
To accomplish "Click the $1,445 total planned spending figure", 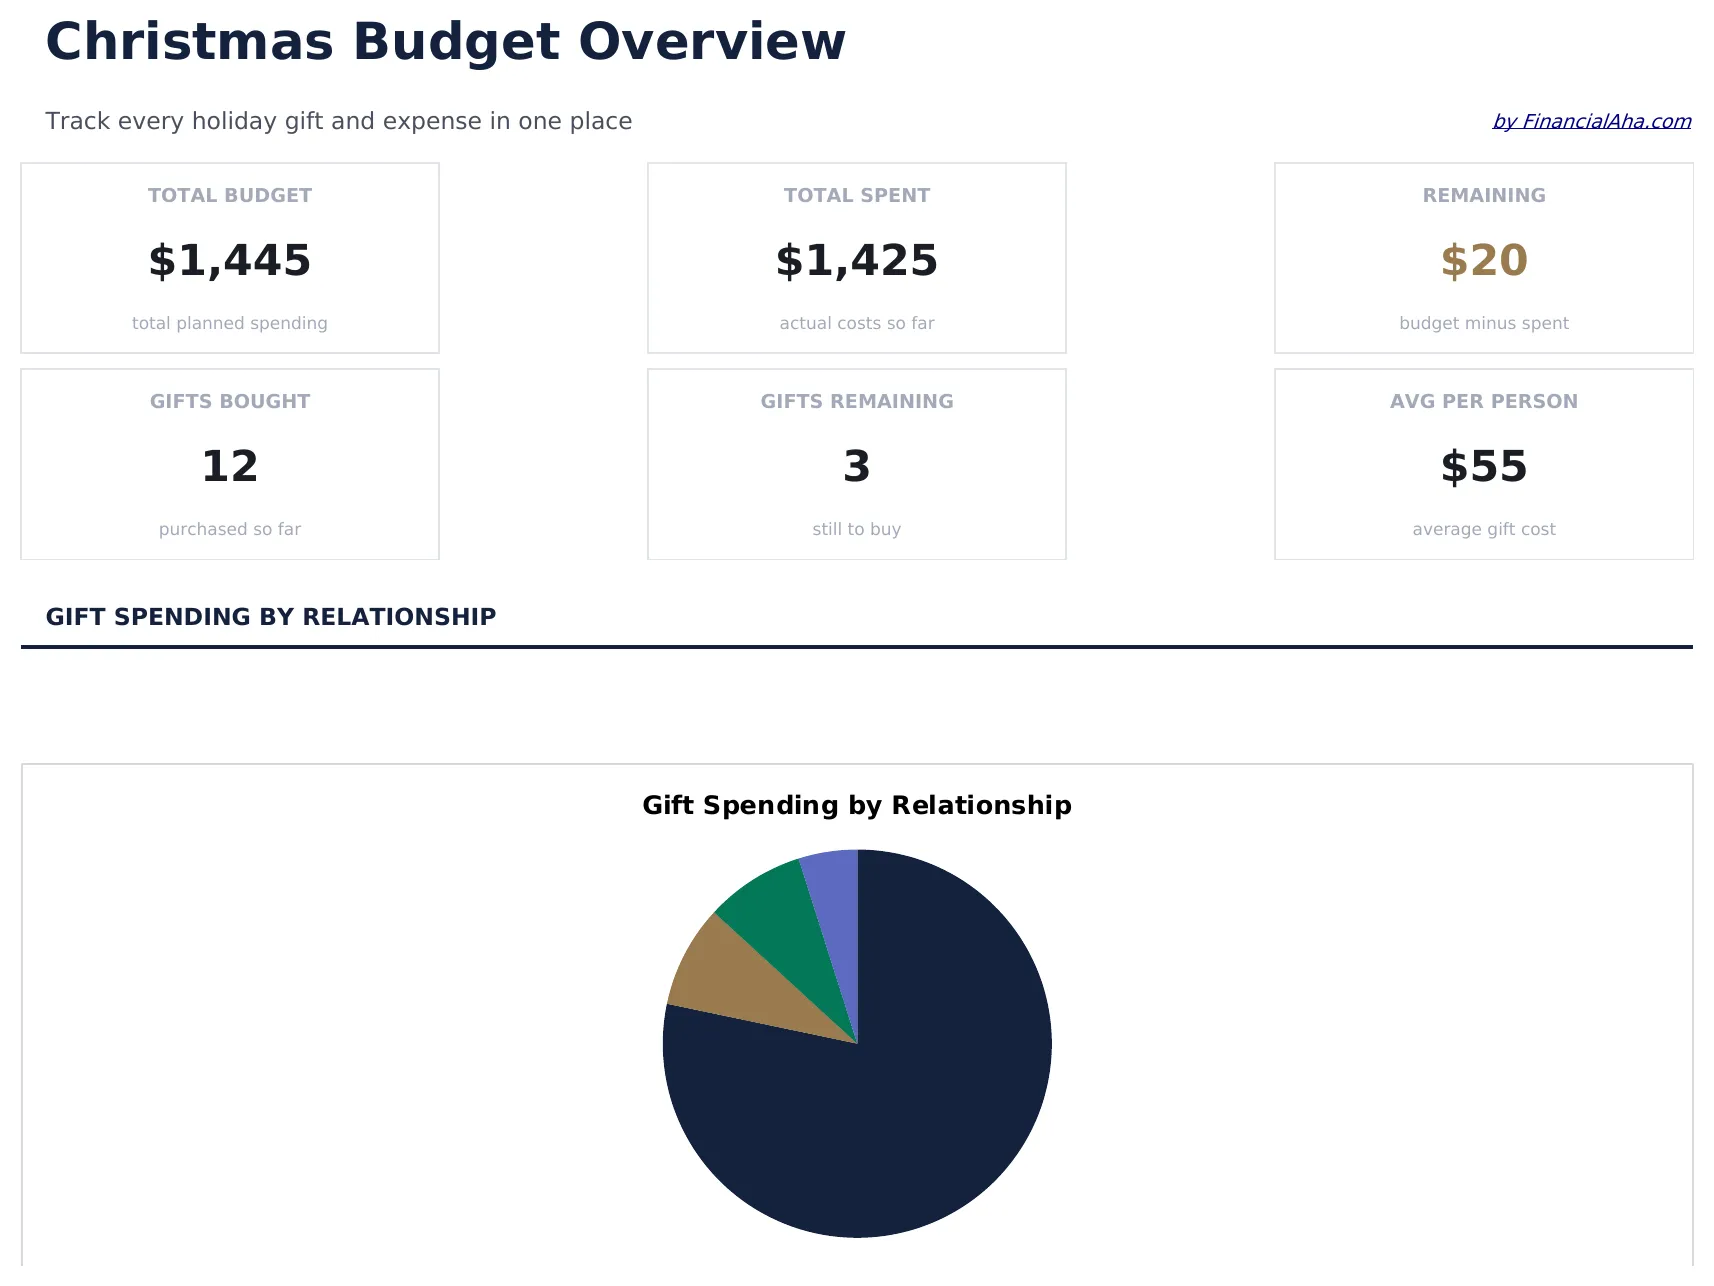I will pos(229,261).
